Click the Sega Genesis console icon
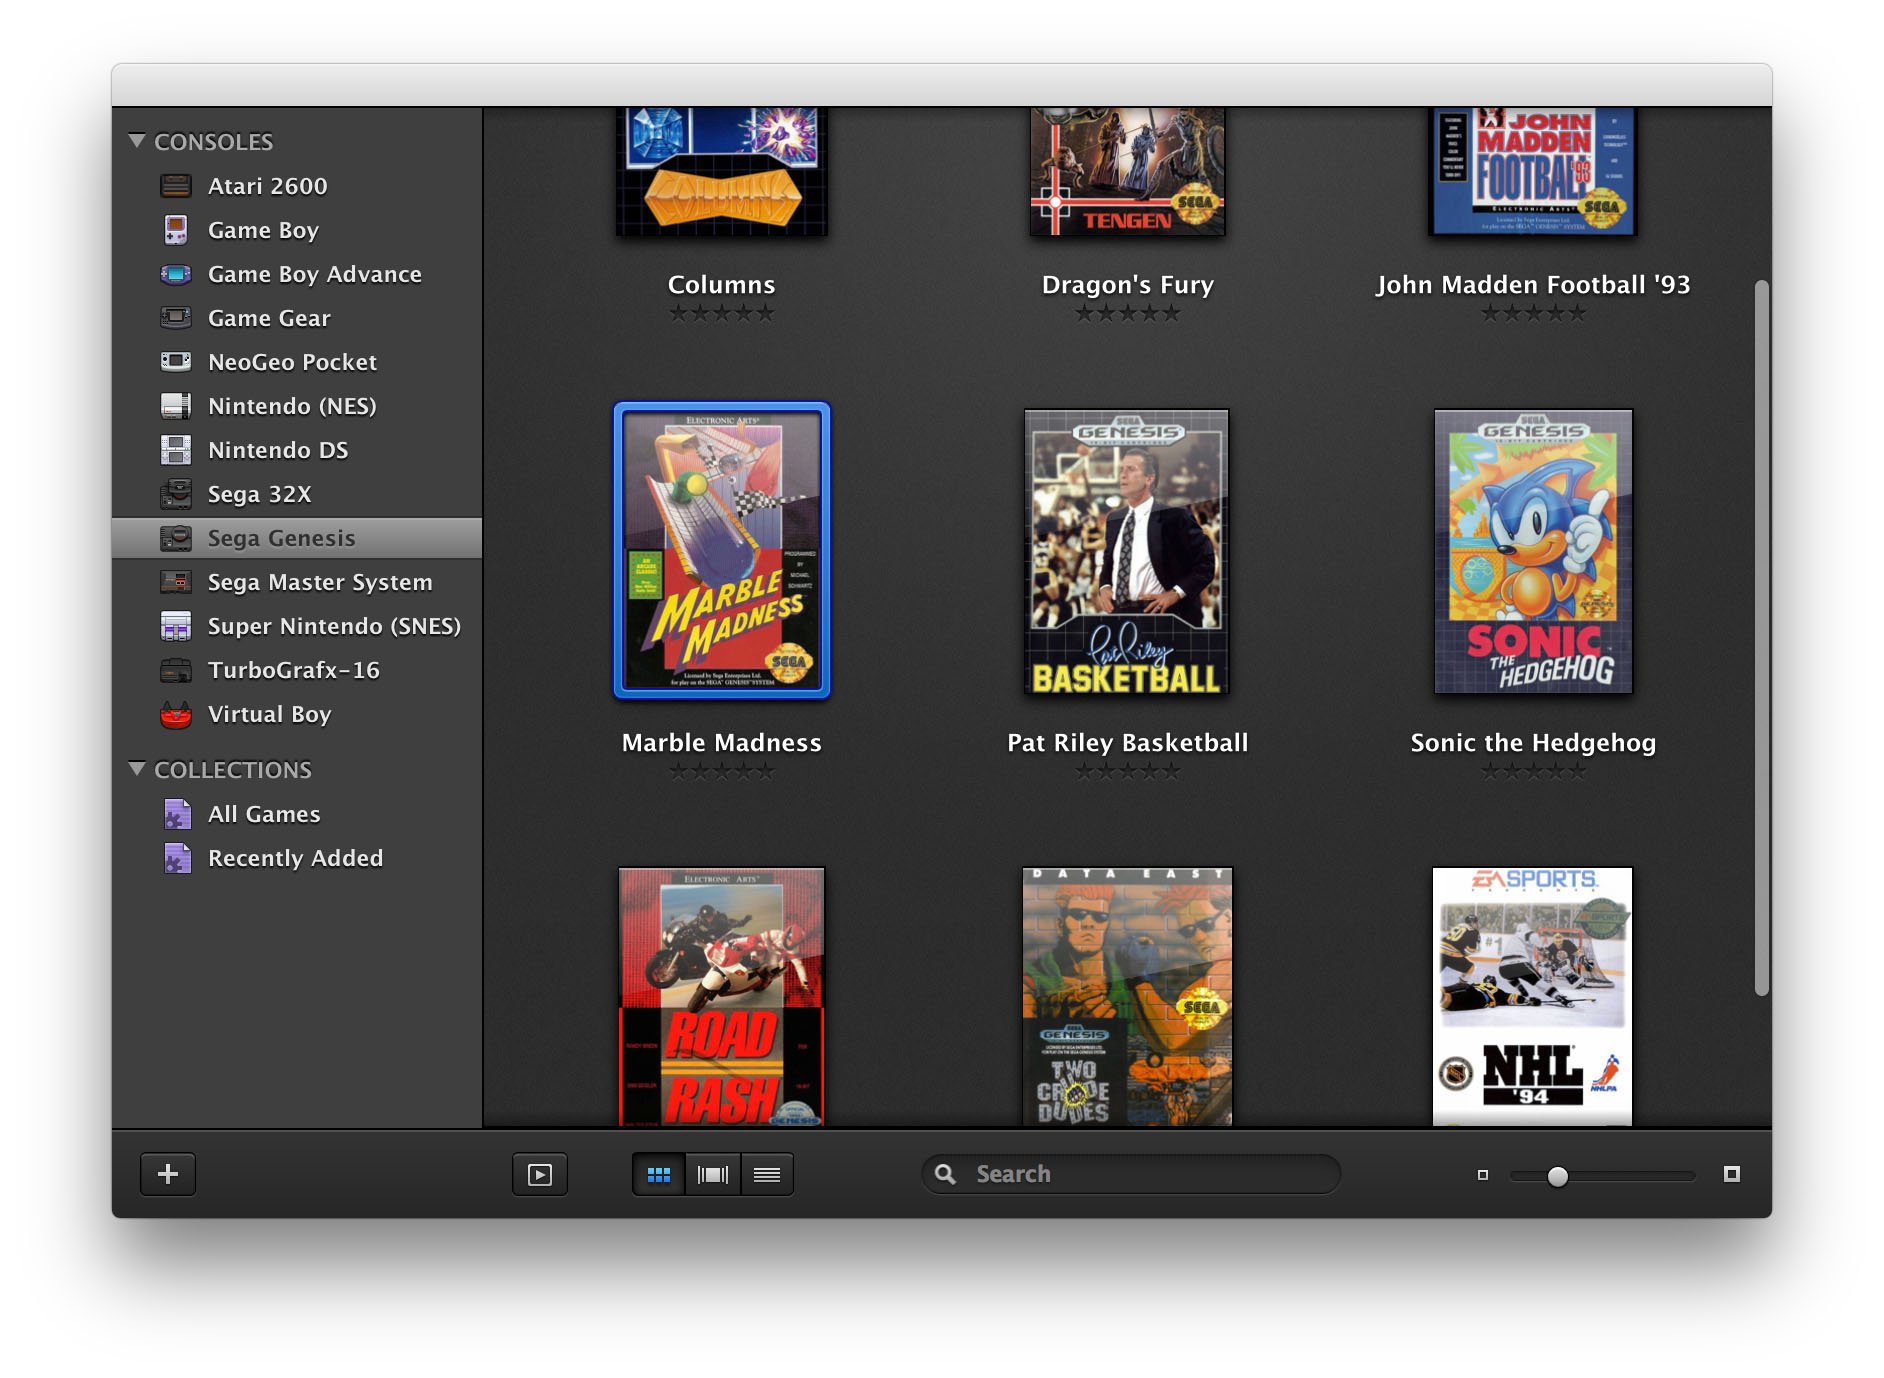The width and height of the screenshot is (1884, 1378). tap(176, 538)
